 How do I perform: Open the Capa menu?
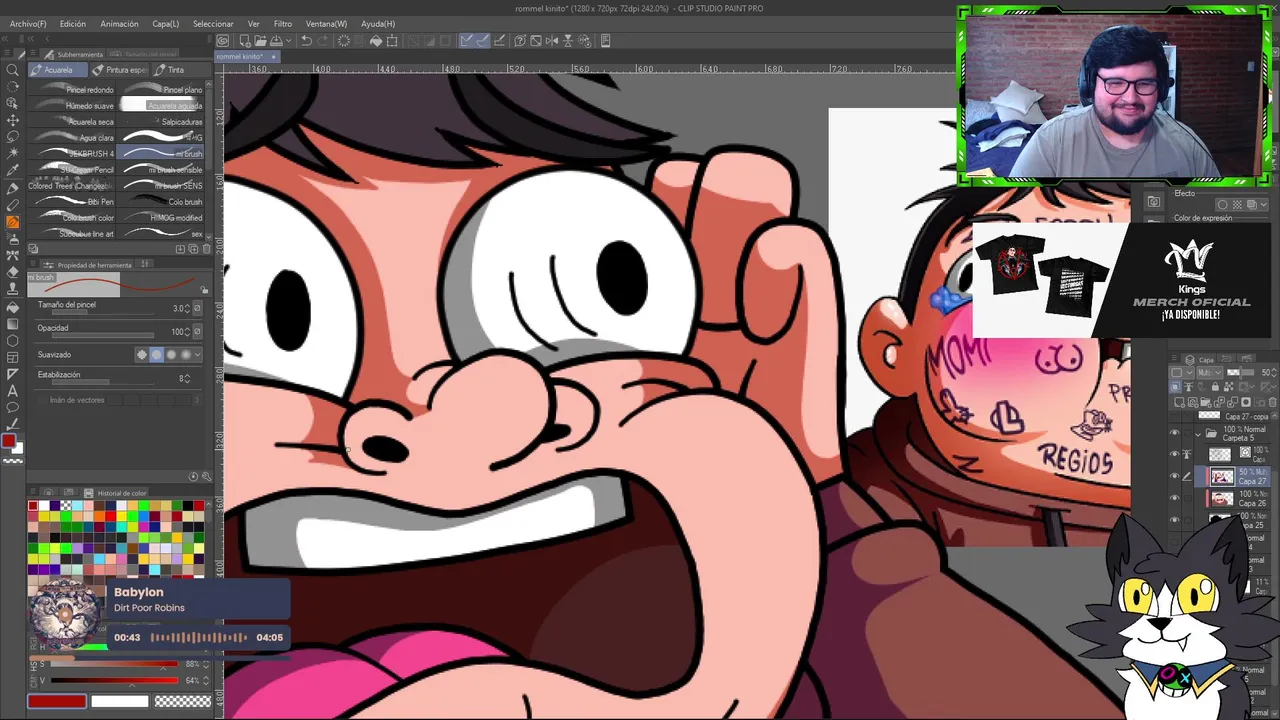[x=166, y=23]
